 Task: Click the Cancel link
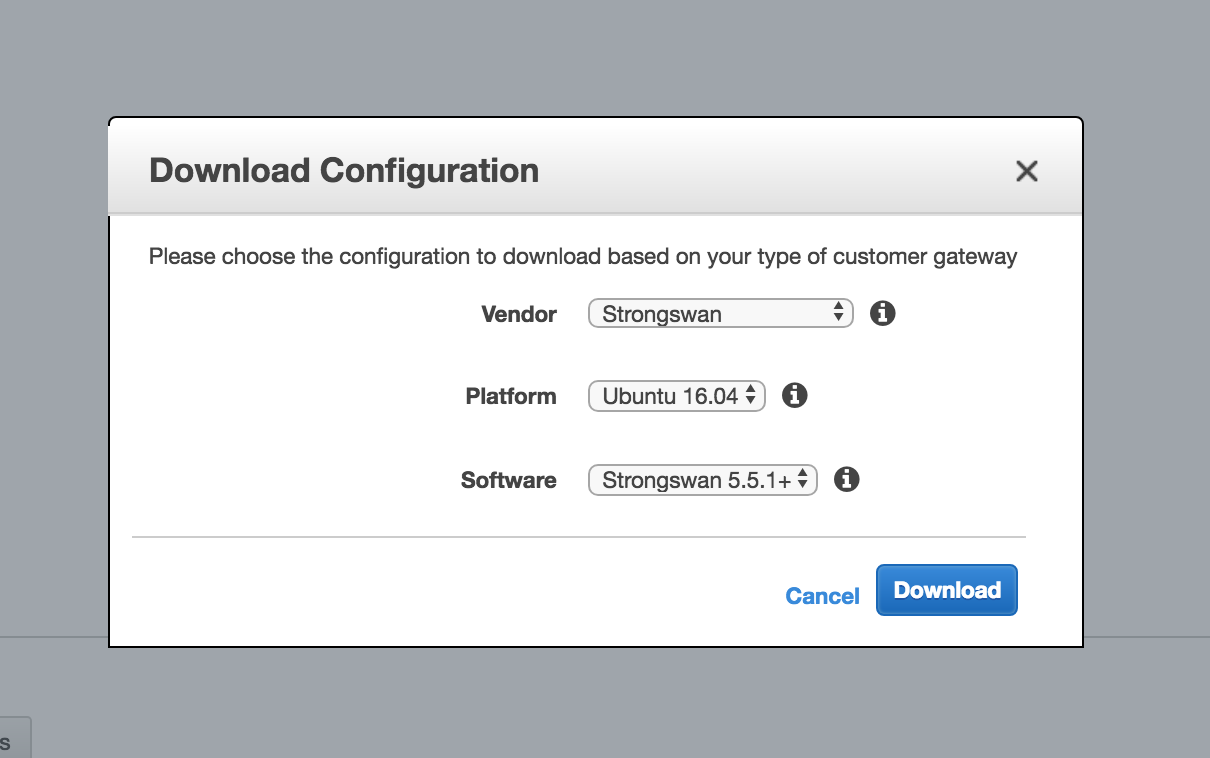[822, 596]
